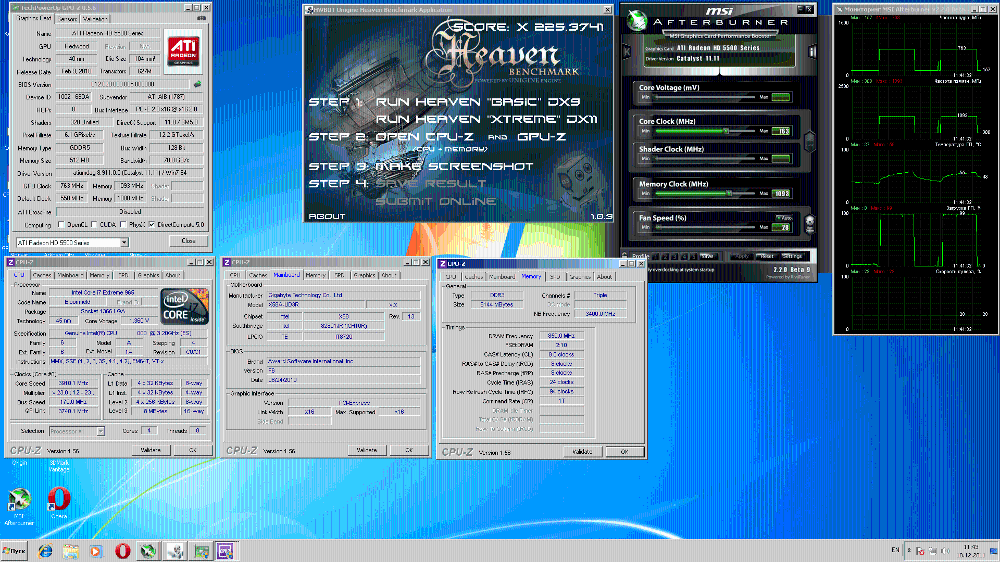Open the Caches tab in the processor CPU-Z window
Viewport: 1000px width, 562px height.
tap(41, 275)
